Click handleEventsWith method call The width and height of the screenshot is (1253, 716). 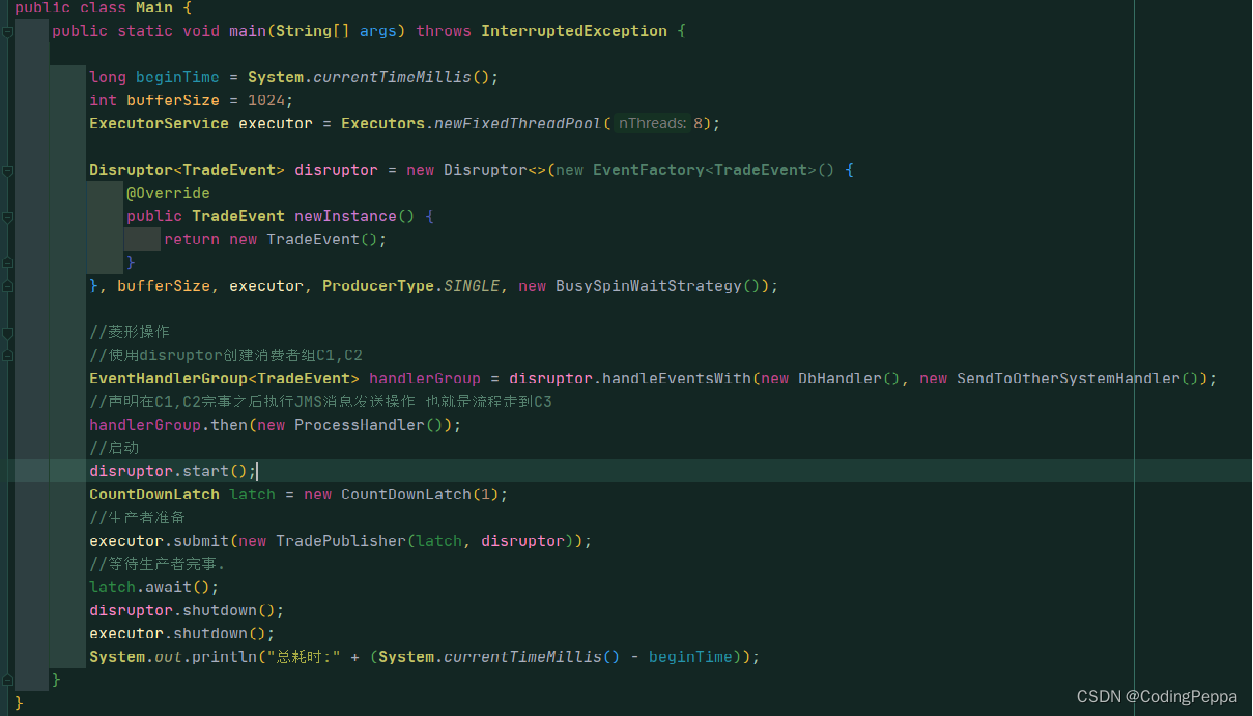point(676,378)
